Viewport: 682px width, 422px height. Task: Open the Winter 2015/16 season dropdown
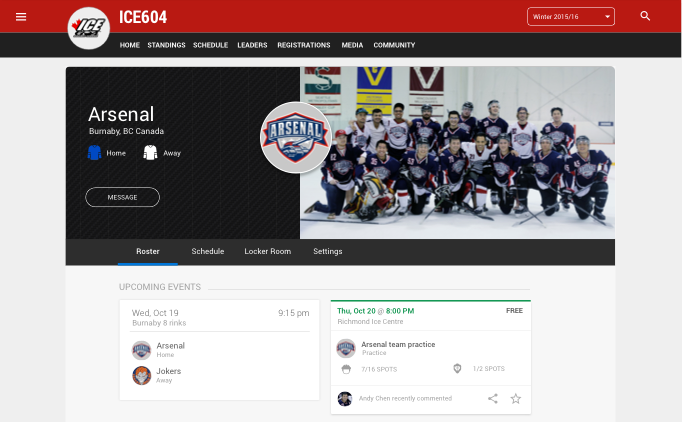pos(571,17)
